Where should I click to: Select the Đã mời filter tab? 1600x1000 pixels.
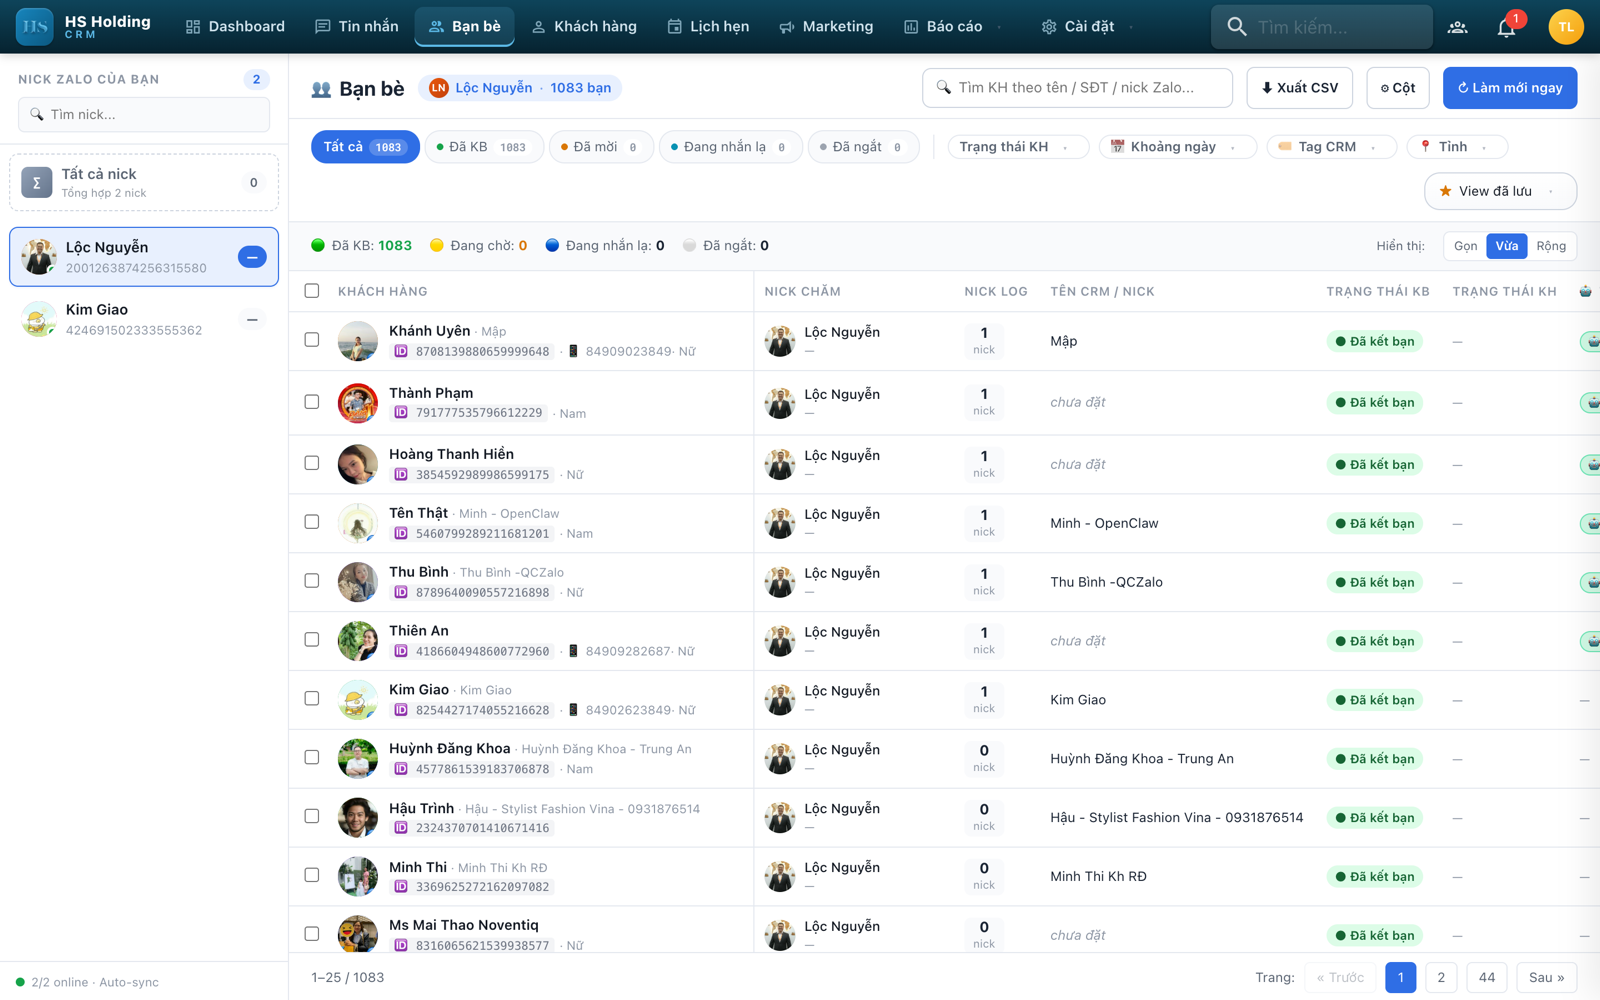tap(601, 147)
